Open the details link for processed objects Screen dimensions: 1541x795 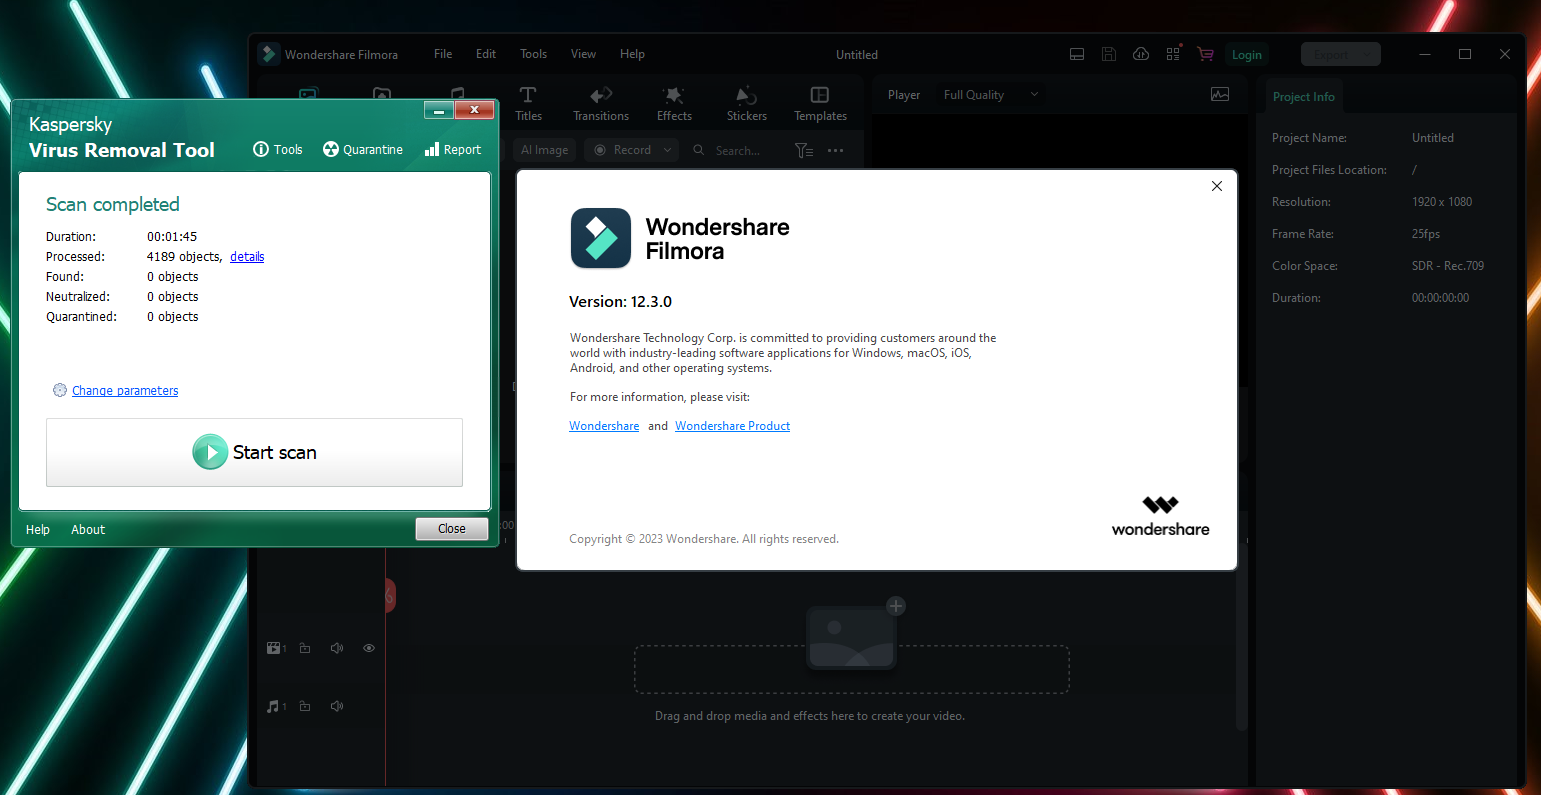click(247, 257)
